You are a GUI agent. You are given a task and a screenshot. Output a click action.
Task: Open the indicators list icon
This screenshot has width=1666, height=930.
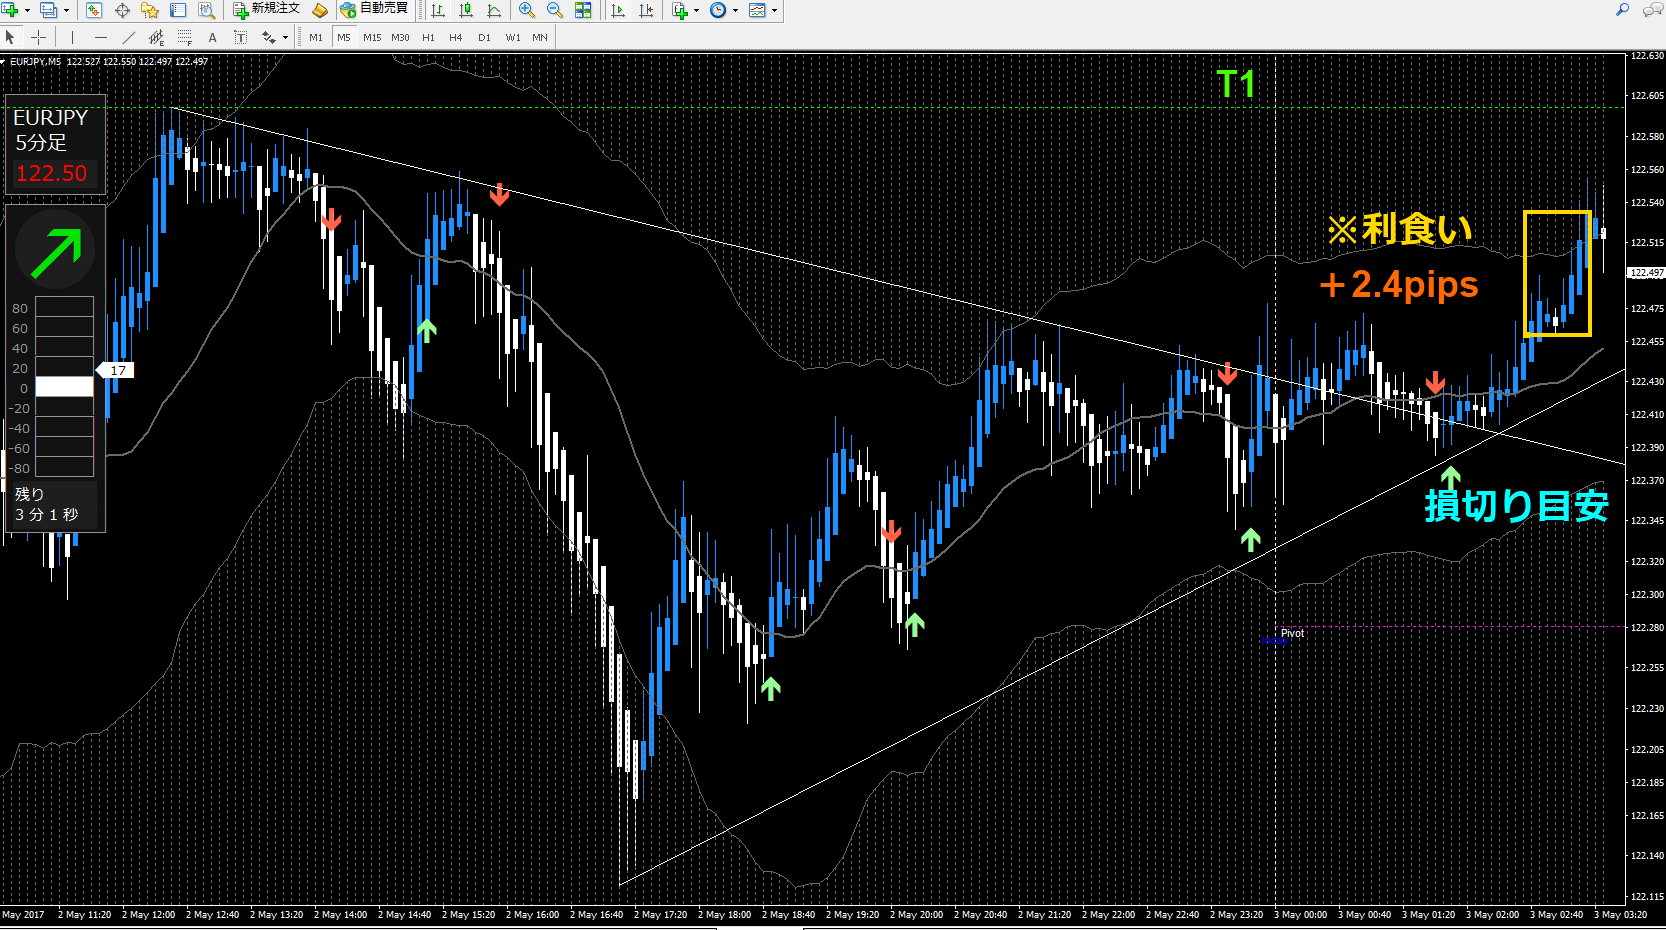coord(680,10)
